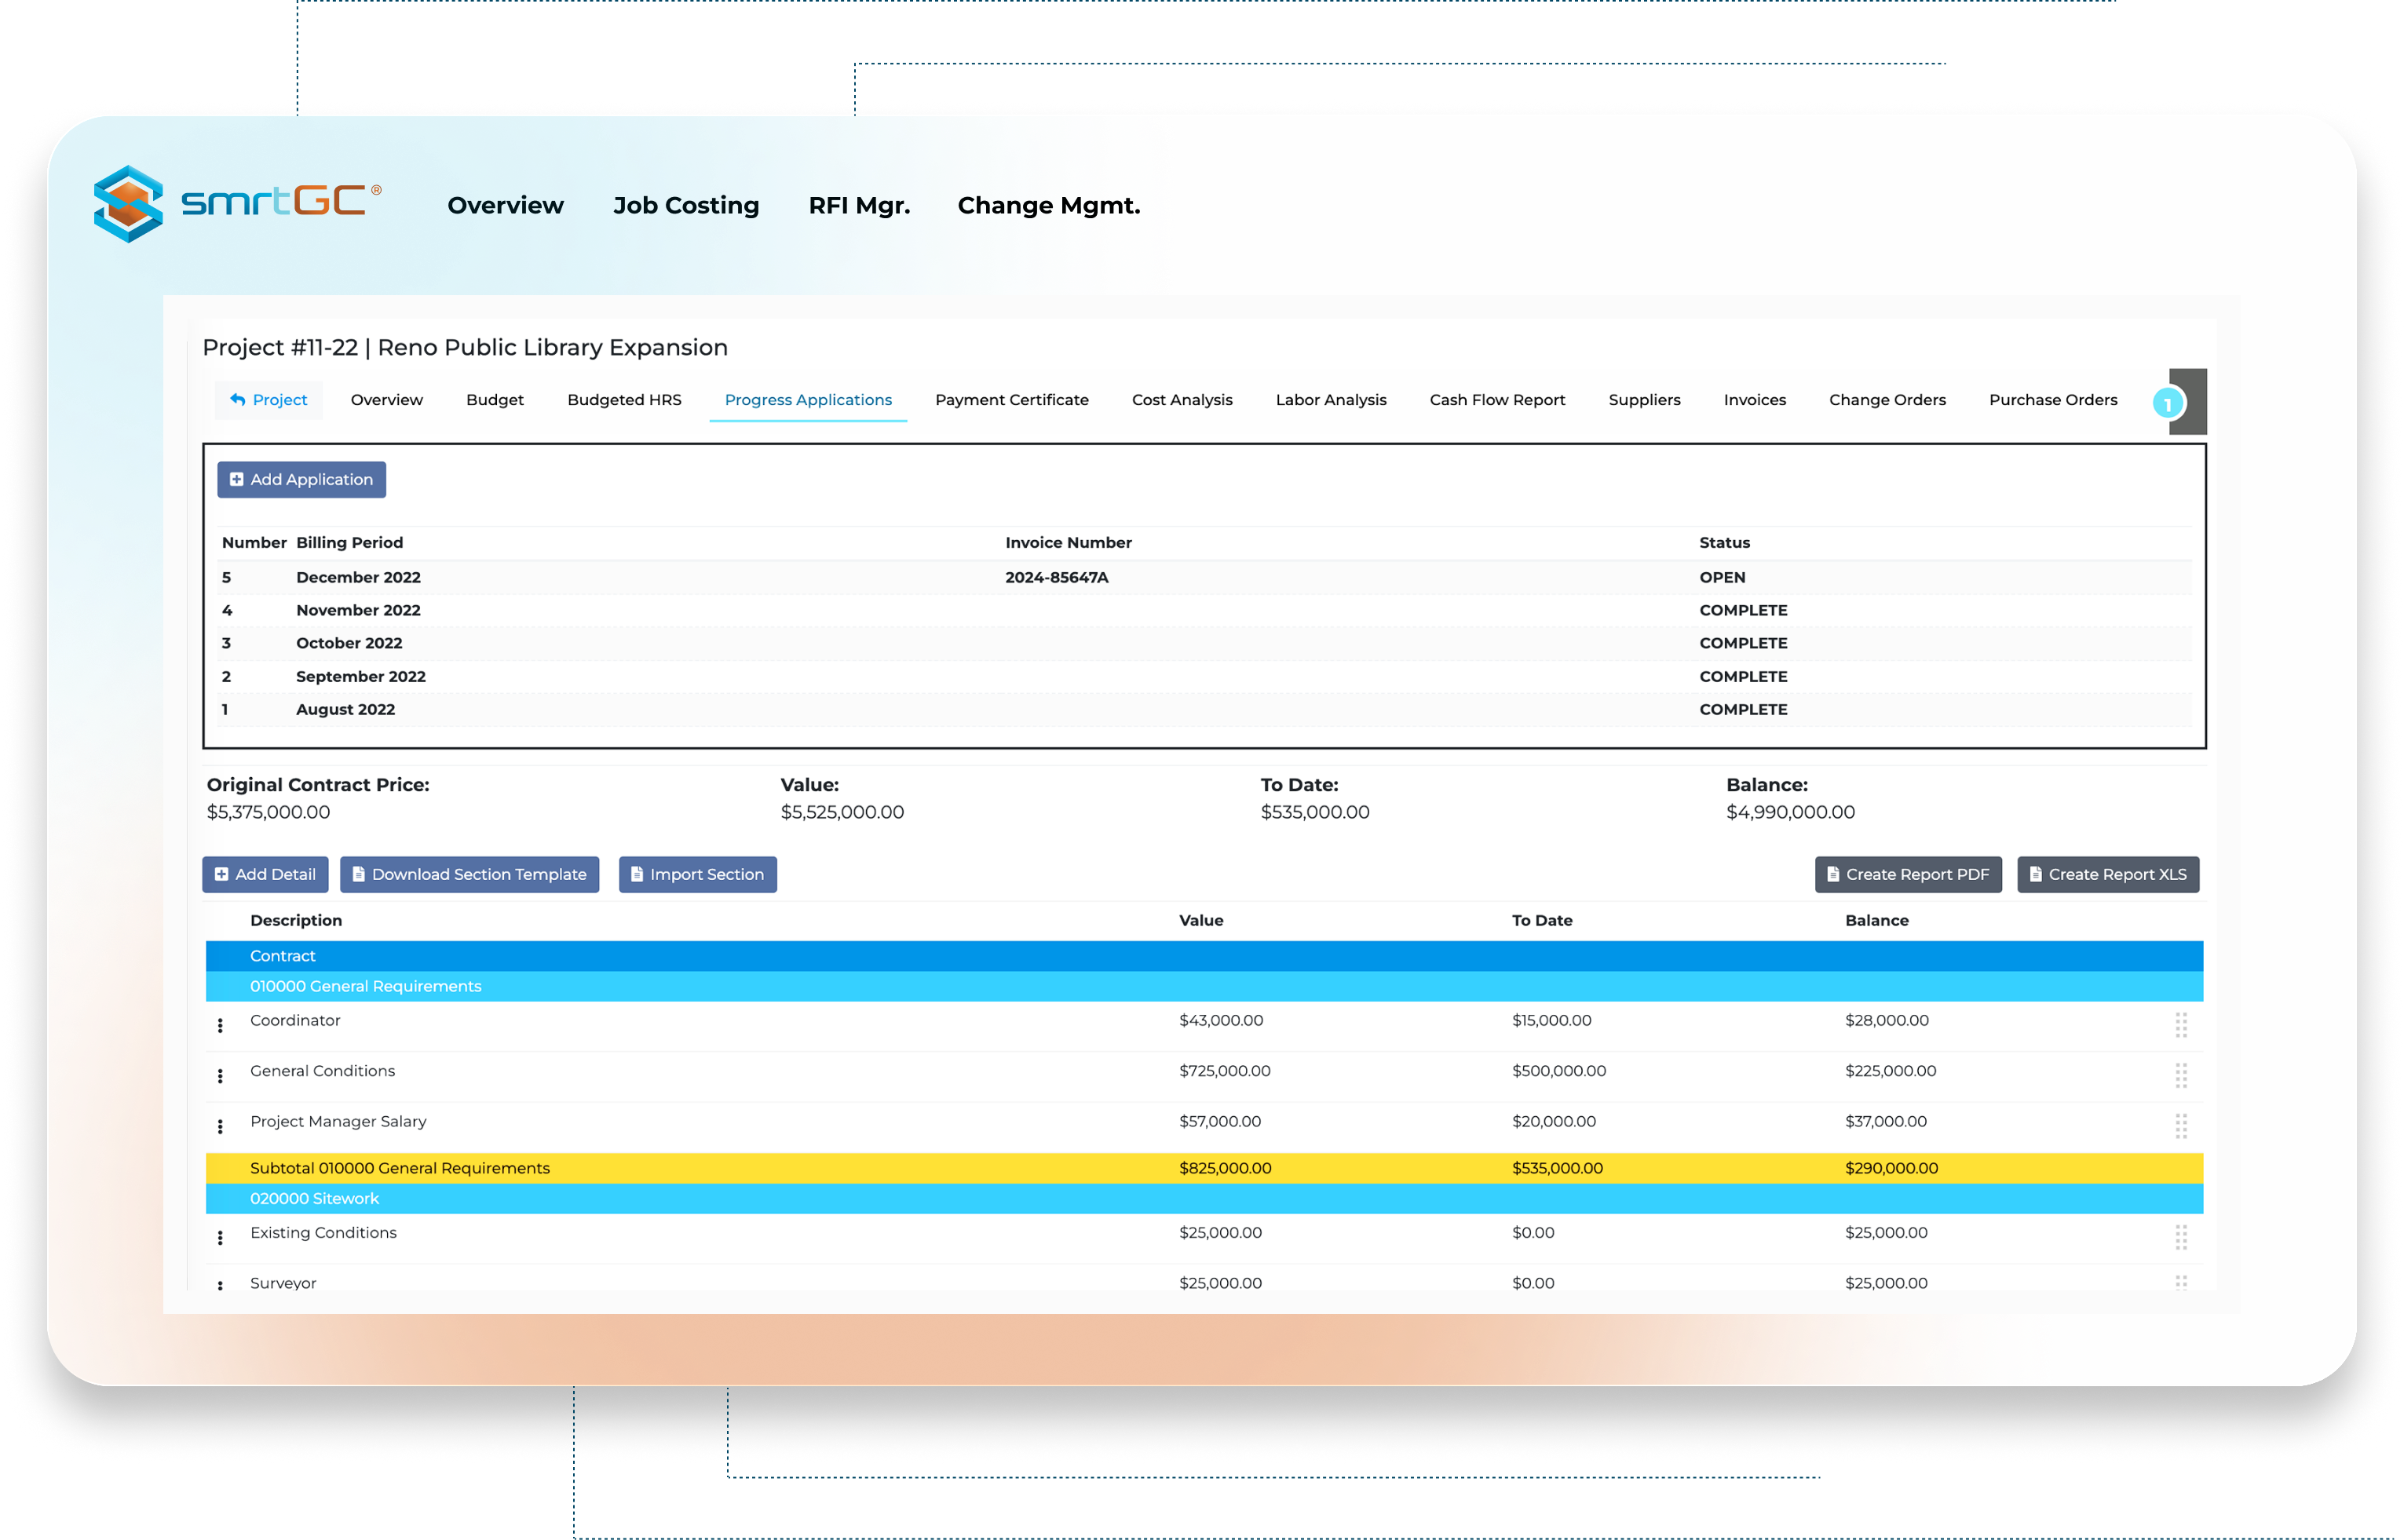Open kebab menu for General Conditions row
The width and height of the screenshot is (2404, 1540).
click(x=220, y=1076)
